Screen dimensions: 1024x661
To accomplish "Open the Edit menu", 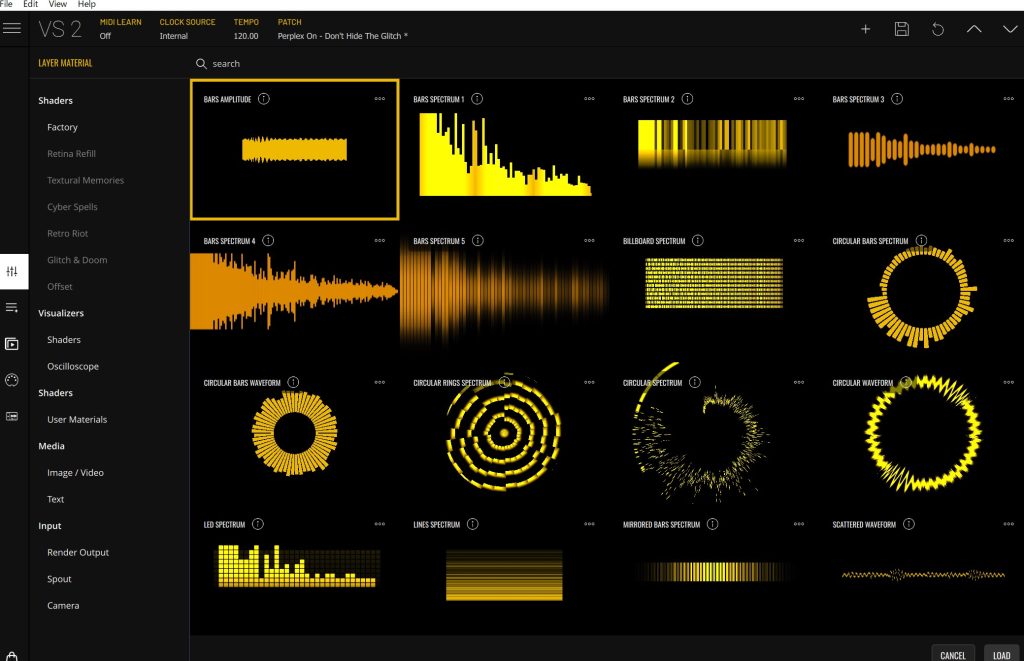I will click(31, 4).
